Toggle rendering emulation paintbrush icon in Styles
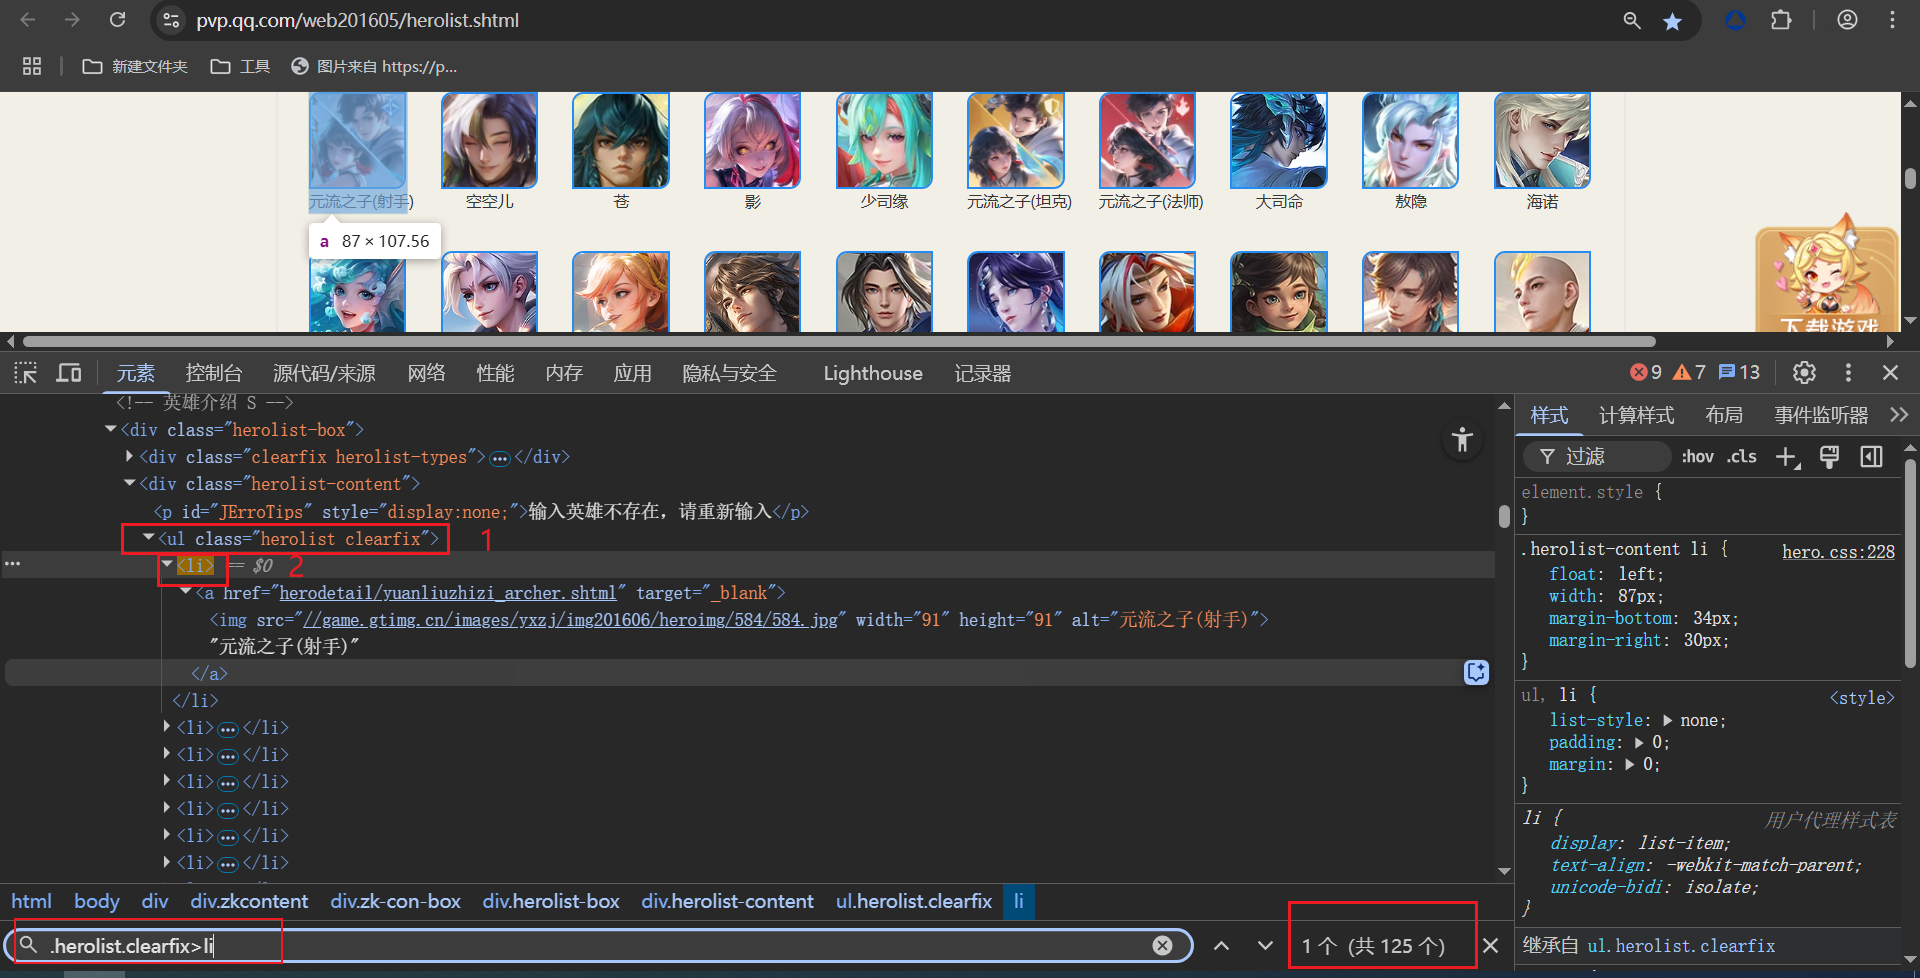1920x978 pixels. tap(1829, 457)
